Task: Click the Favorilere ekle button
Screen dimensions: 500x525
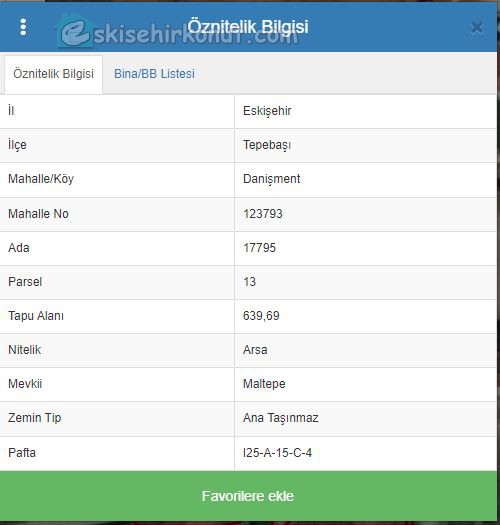Action: 248,496
